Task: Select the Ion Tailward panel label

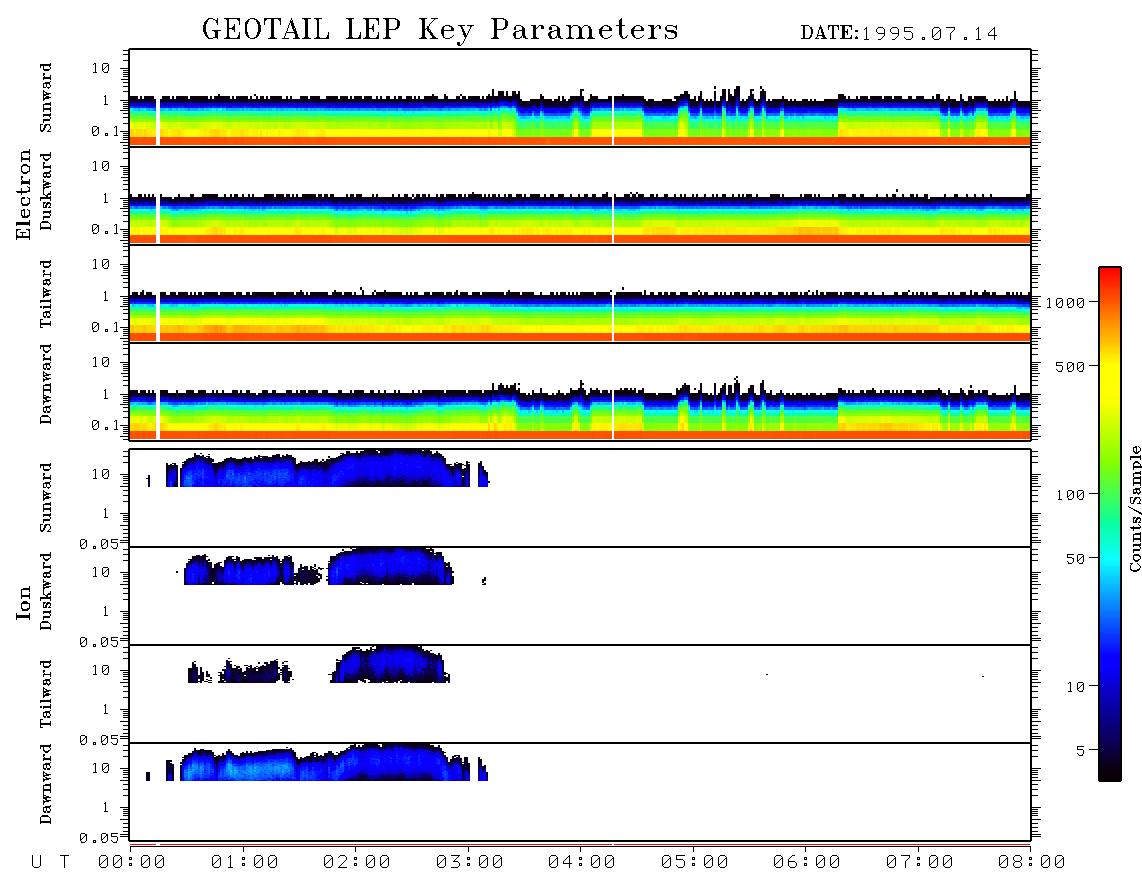Action: point(46,694)
